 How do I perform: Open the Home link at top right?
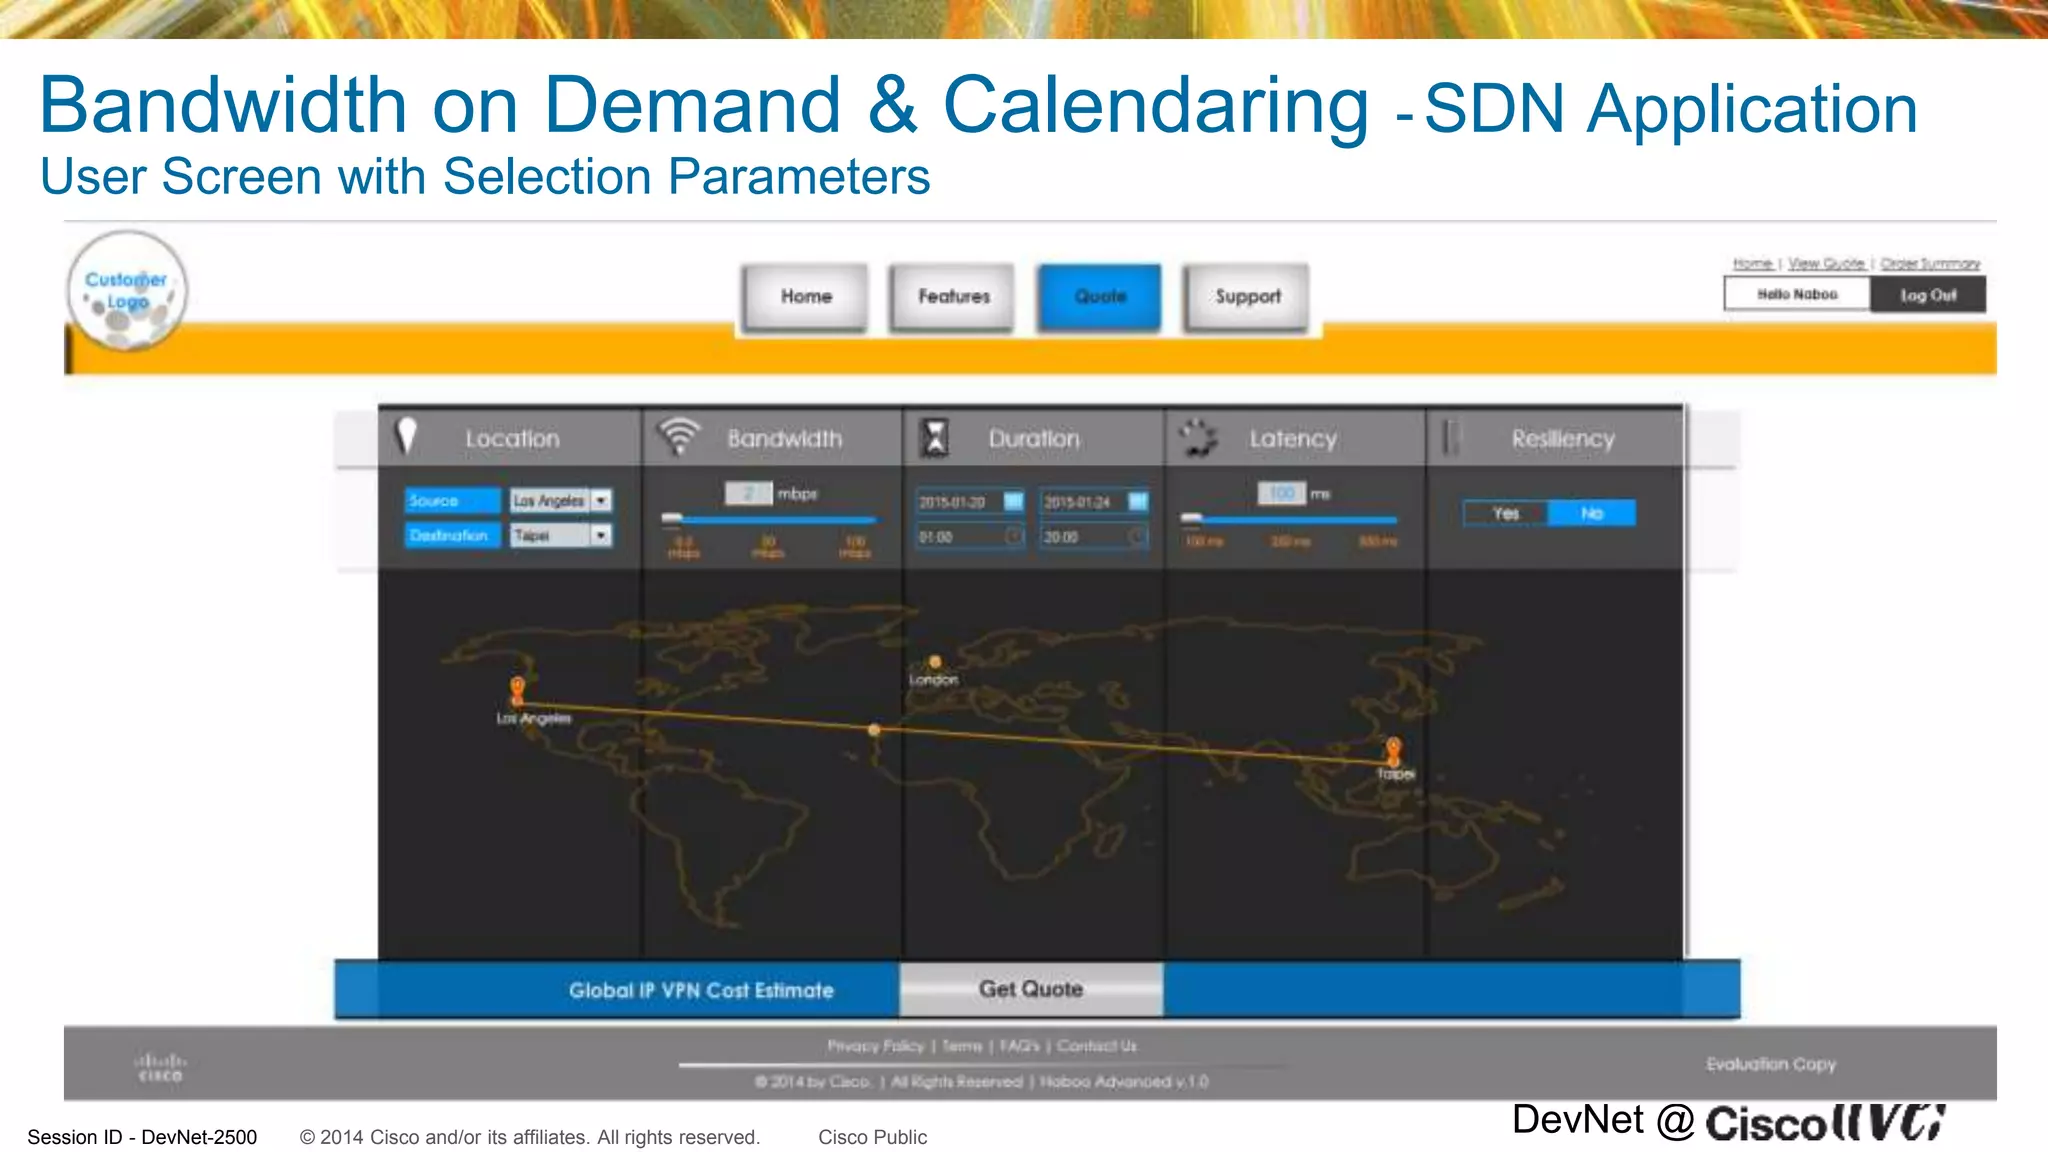pyautogui.click(x=1752, y=264)
